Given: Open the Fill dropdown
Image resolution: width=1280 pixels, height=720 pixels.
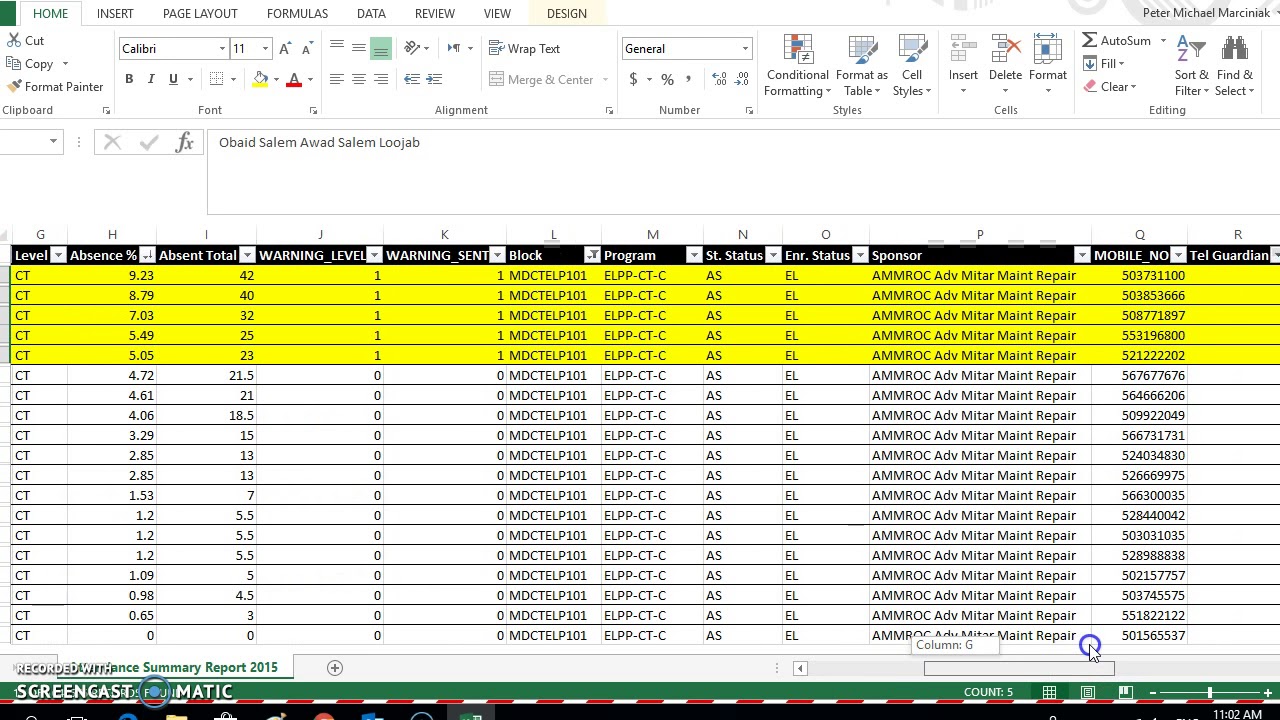Looking at the screenshot, I should (1104, 64).
